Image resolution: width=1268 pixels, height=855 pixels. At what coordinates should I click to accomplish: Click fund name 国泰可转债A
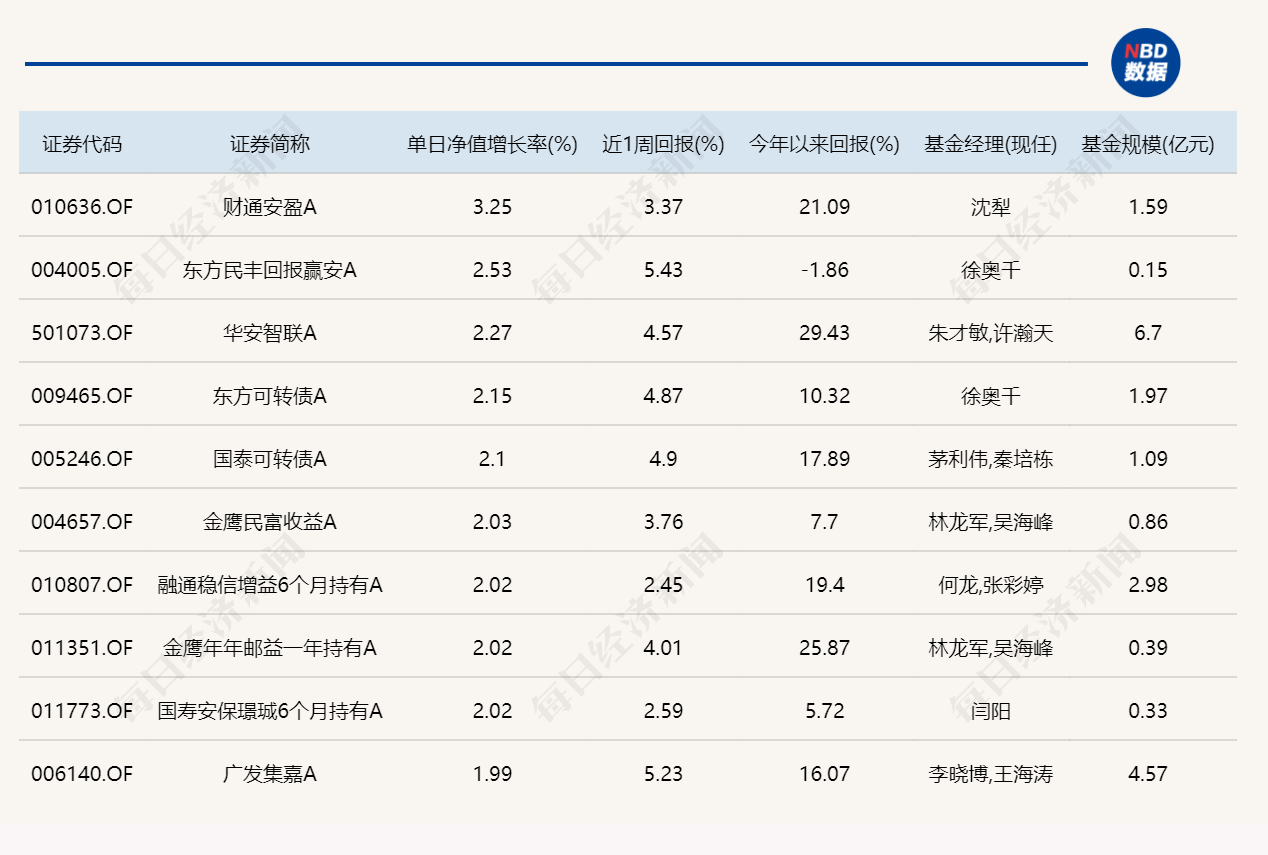(270, 459)
